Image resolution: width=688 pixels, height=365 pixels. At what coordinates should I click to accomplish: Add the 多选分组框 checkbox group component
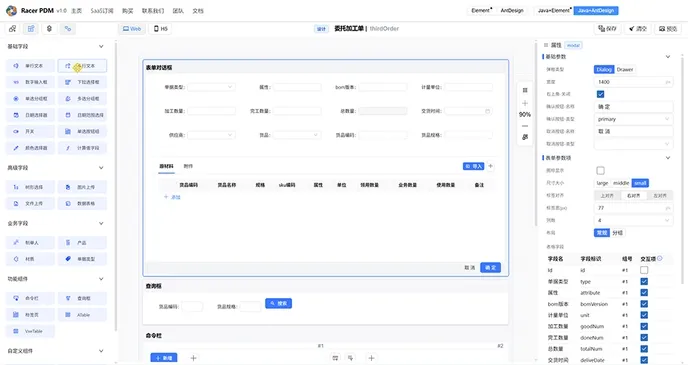pyautogui.click(x=82, y=99)
